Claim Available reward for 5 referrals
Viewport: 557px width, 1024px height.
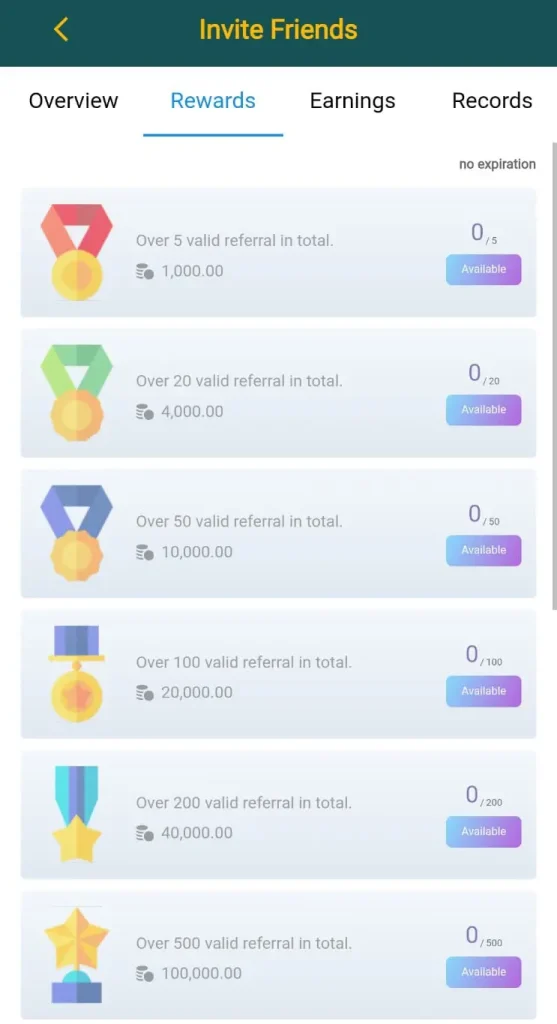pos(483,269)
